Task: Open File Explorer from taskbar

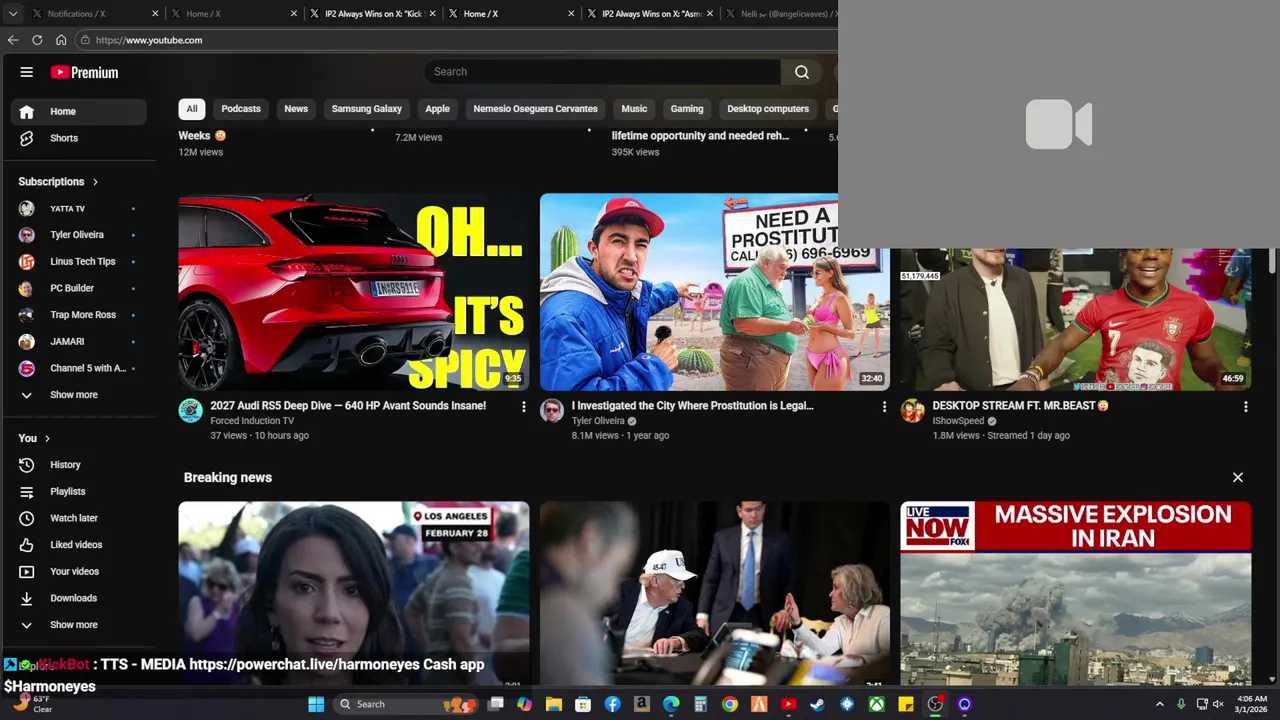Action: click(553, 704)
